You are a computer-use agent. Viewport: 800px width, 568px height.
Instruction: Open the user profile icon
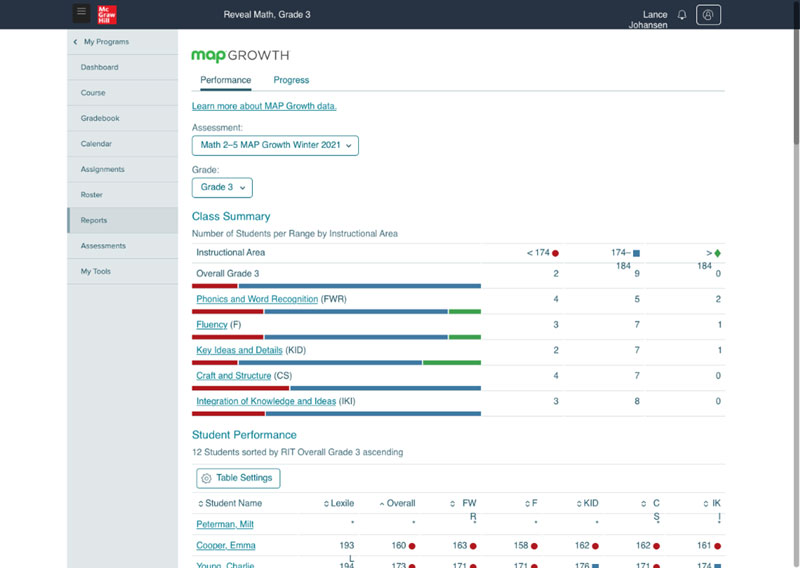point(708,15)
